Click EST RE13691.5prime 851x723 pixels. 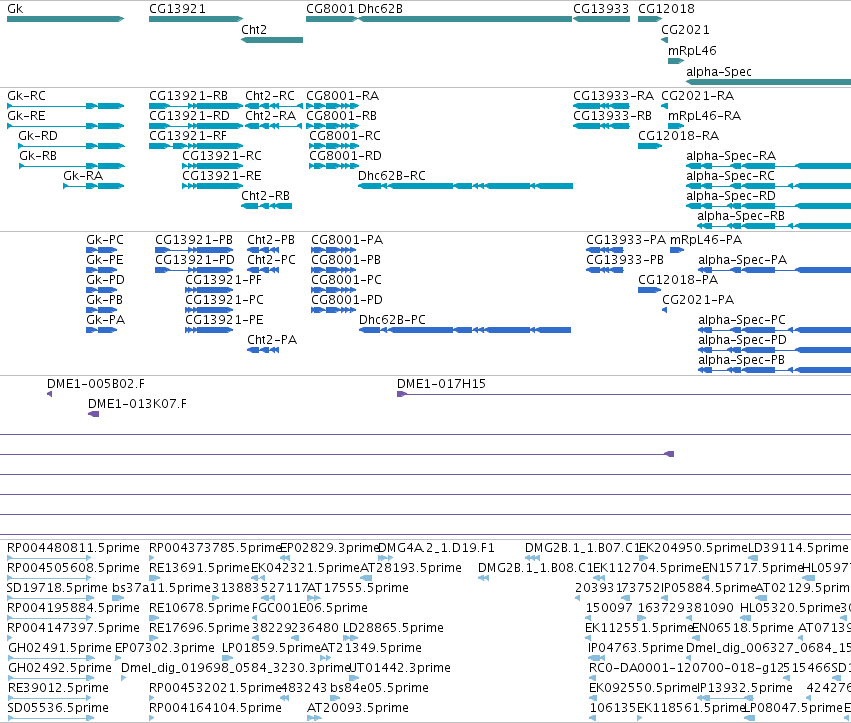pos(199,568)
